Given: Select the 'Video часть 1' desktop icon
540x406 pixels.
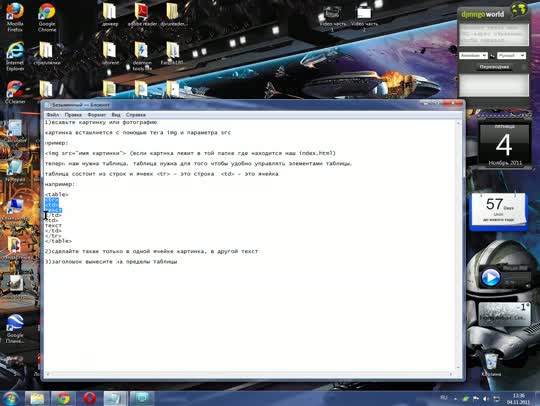Looking at the screenshot, I should pyautogui.click(x=332, y=18).
